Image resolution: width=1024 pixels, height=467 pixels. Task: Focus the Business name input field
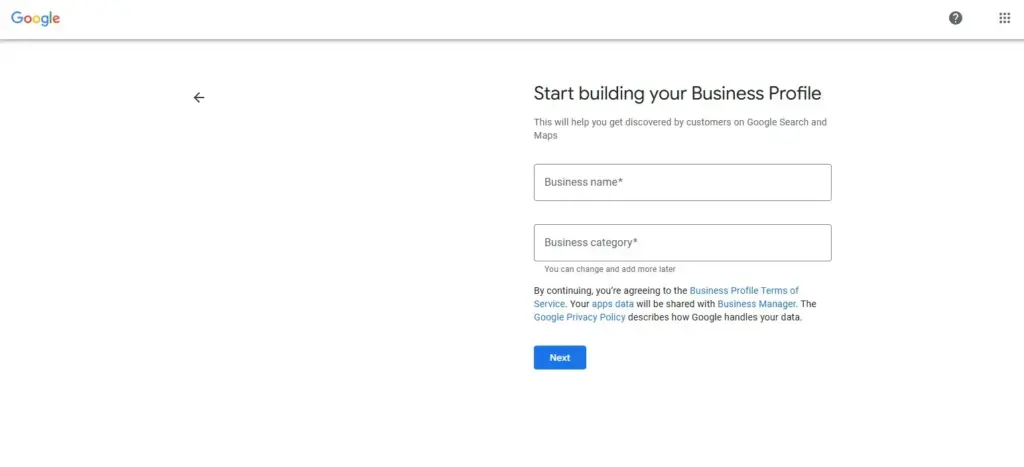(682, 183)
